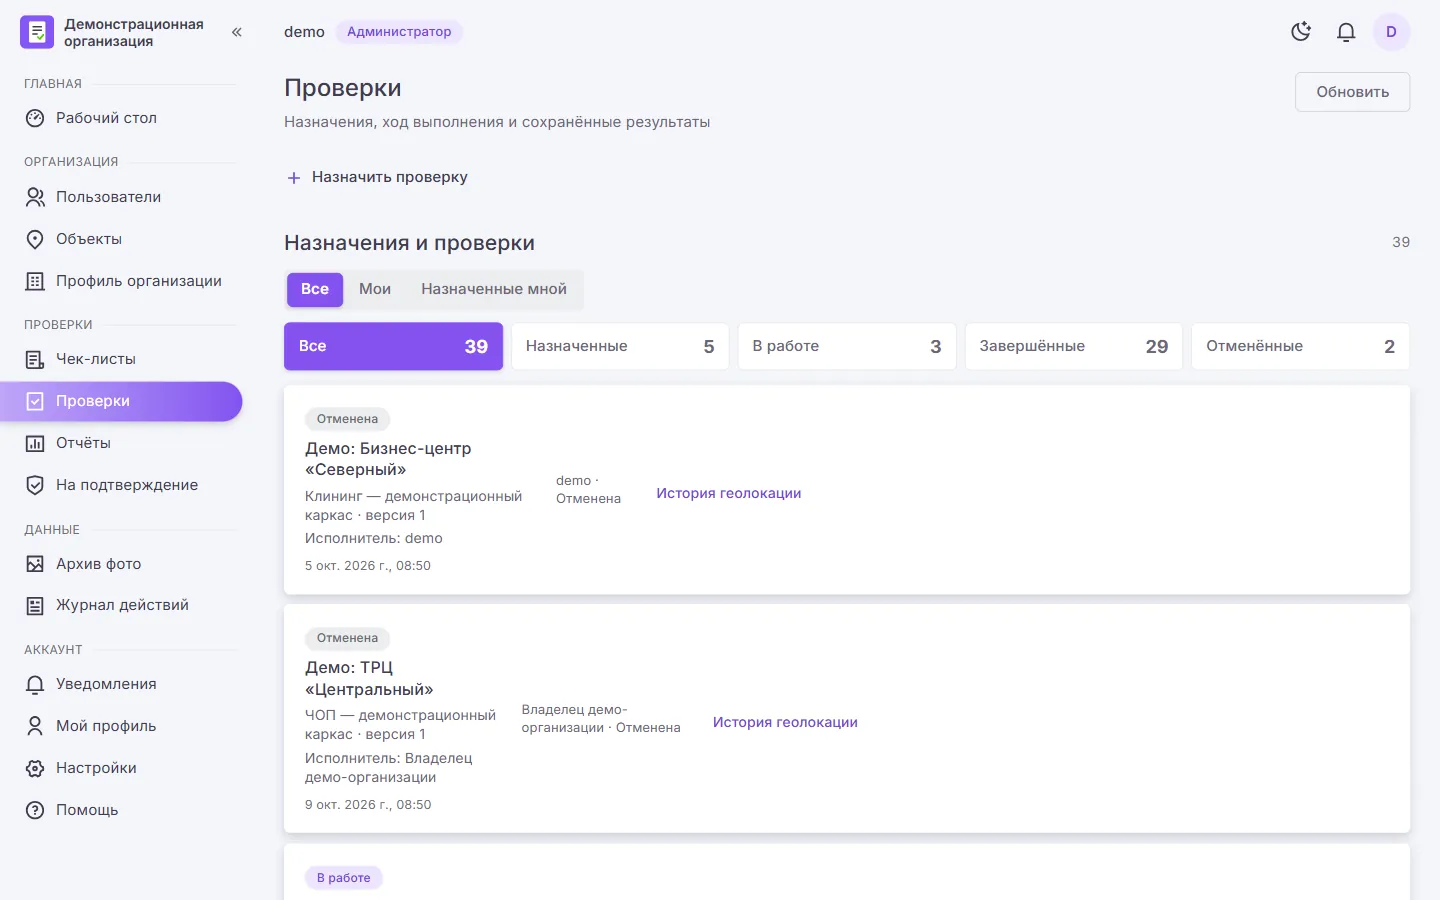Click the plus icon next to Назначить проверку
1440x900 pixels.
[x=294, y=178]
